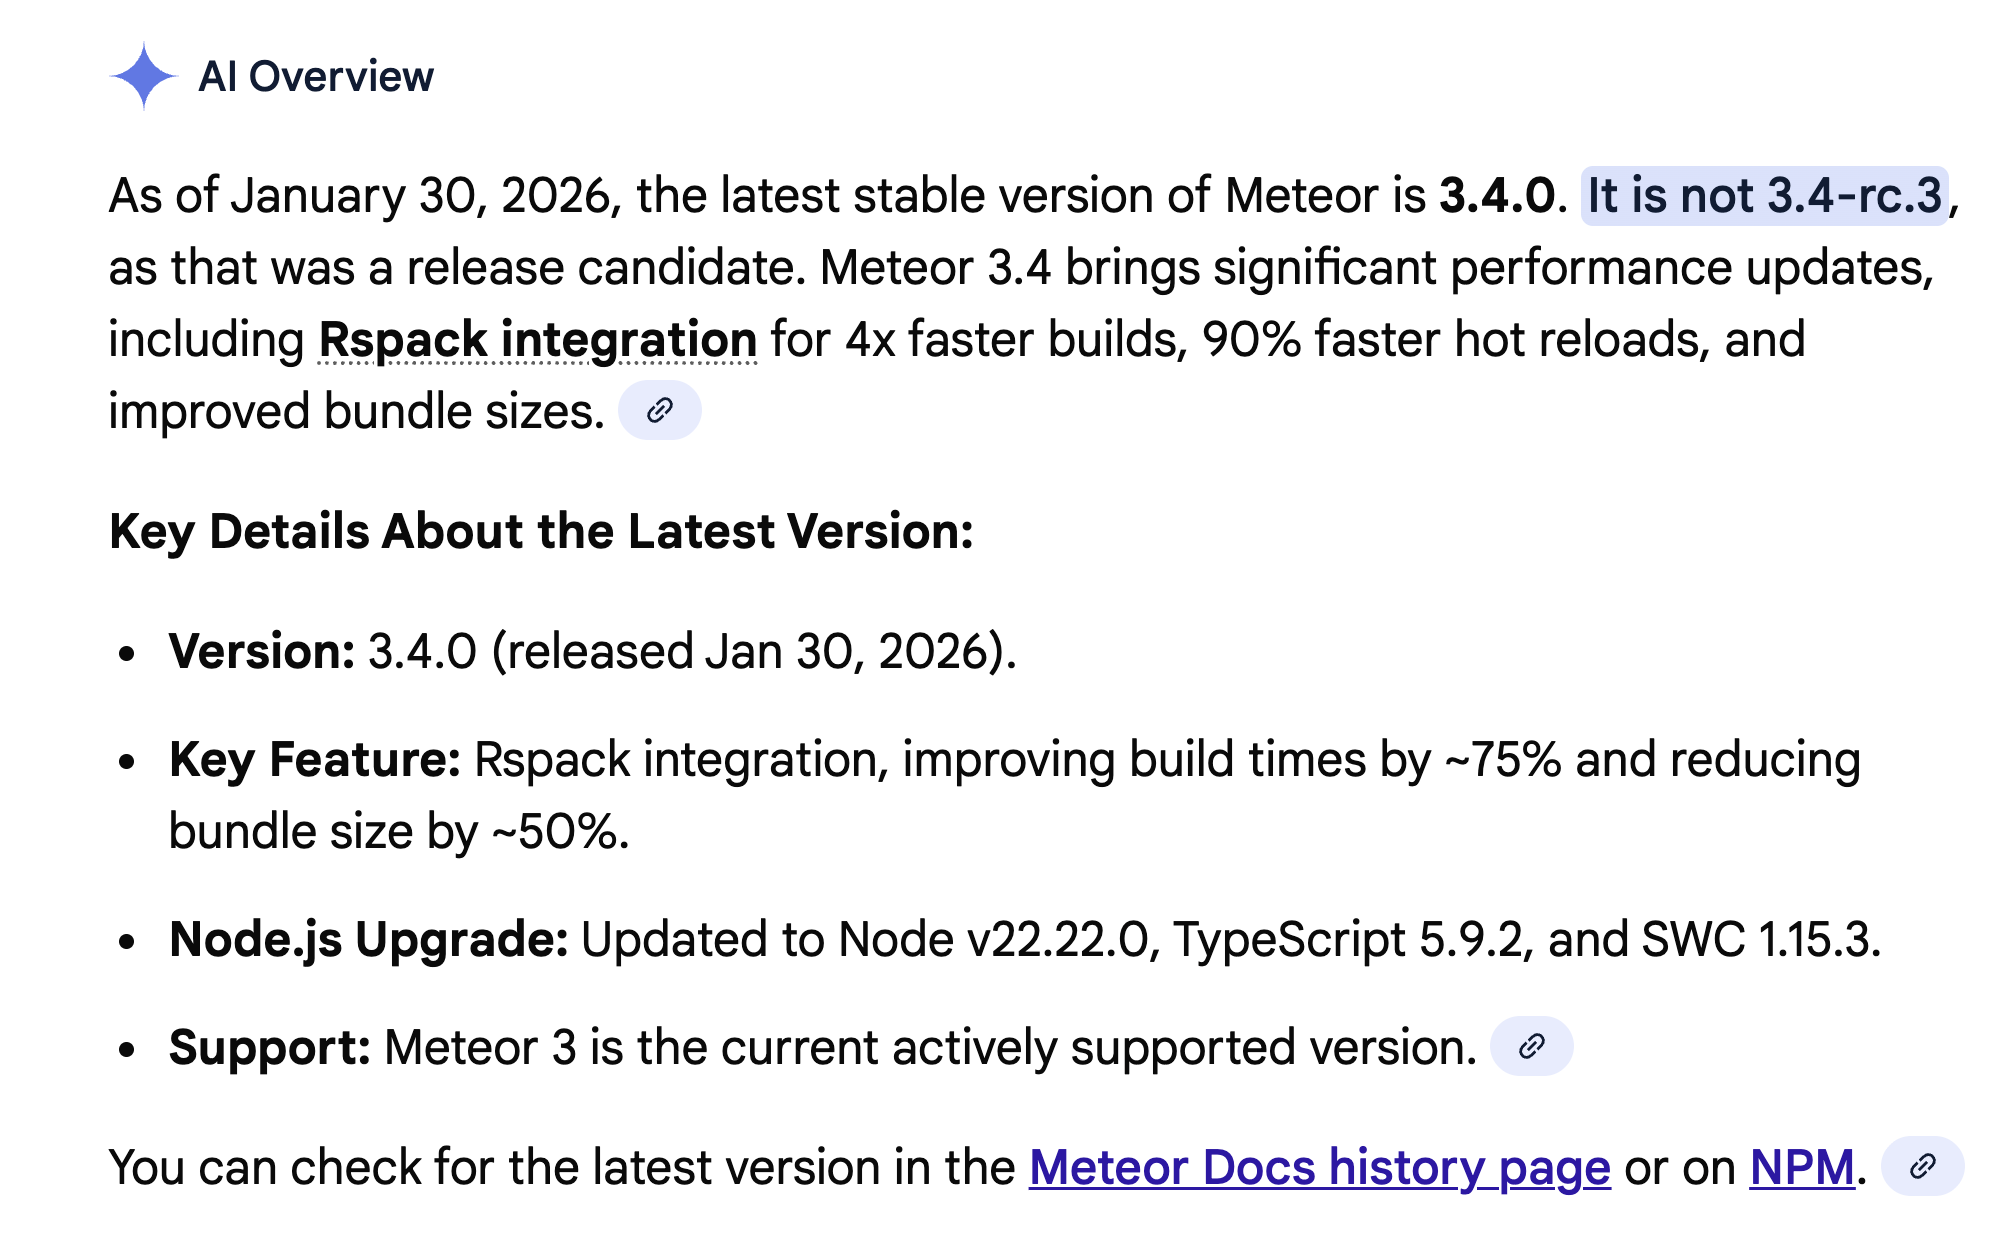Click the "90% faster hot reloads" text
This screenshot has width=2014, height=1234.
1455,340
